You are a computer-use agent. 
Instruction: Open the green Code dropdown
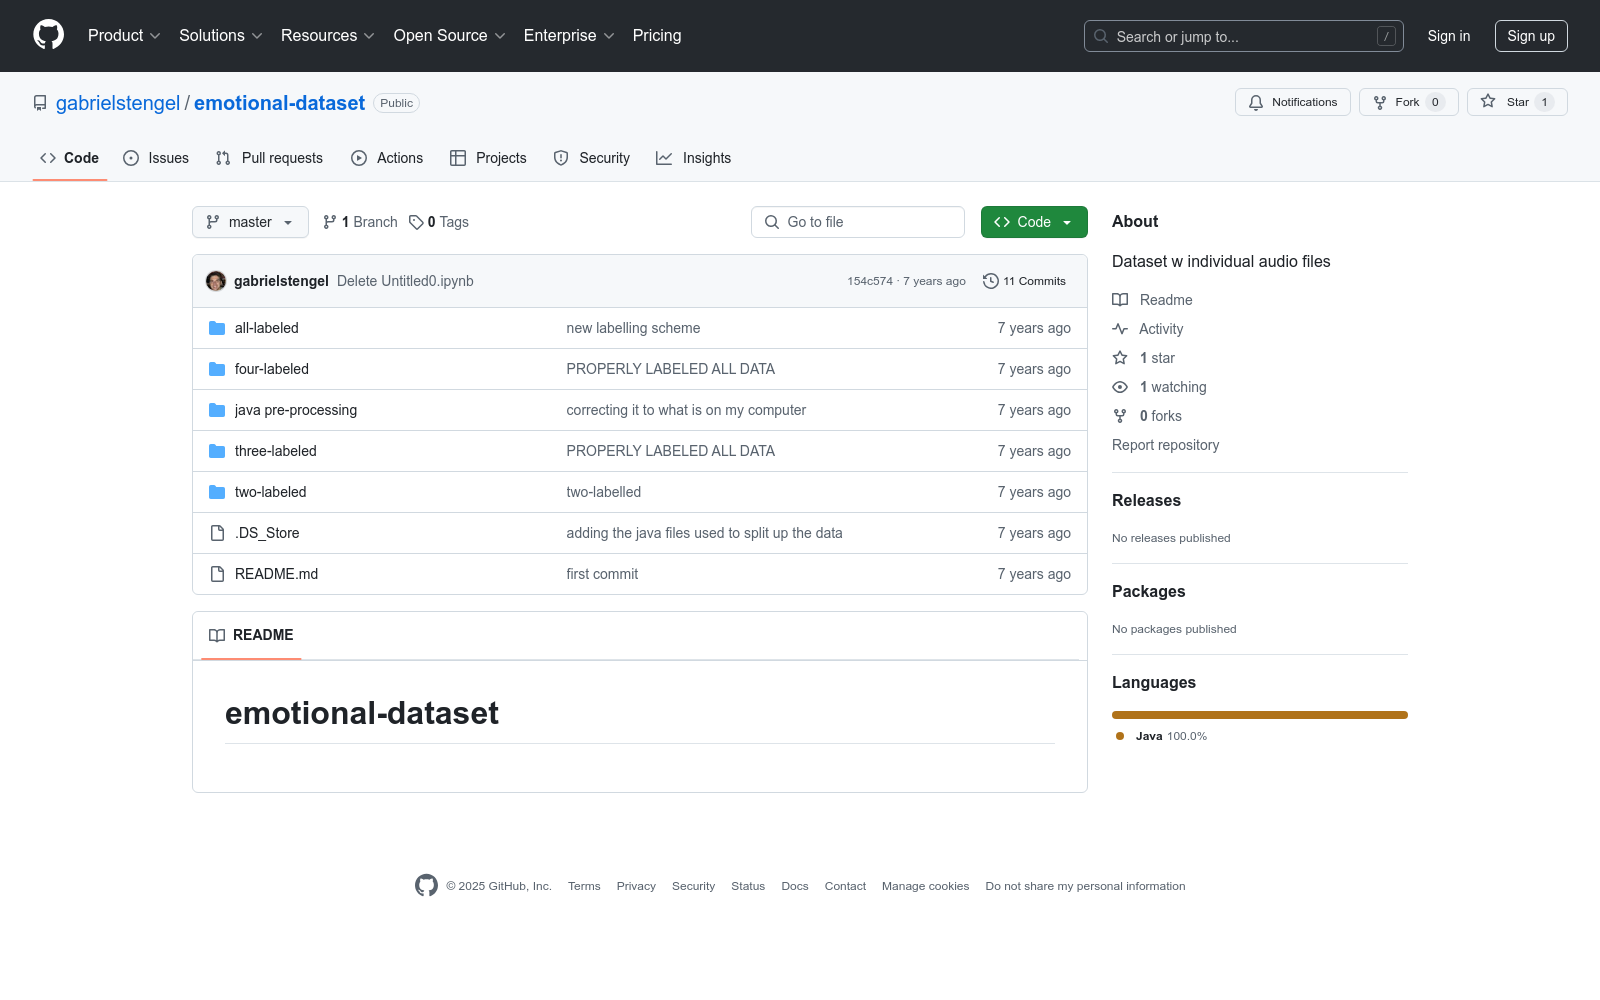coord(1034,222)
